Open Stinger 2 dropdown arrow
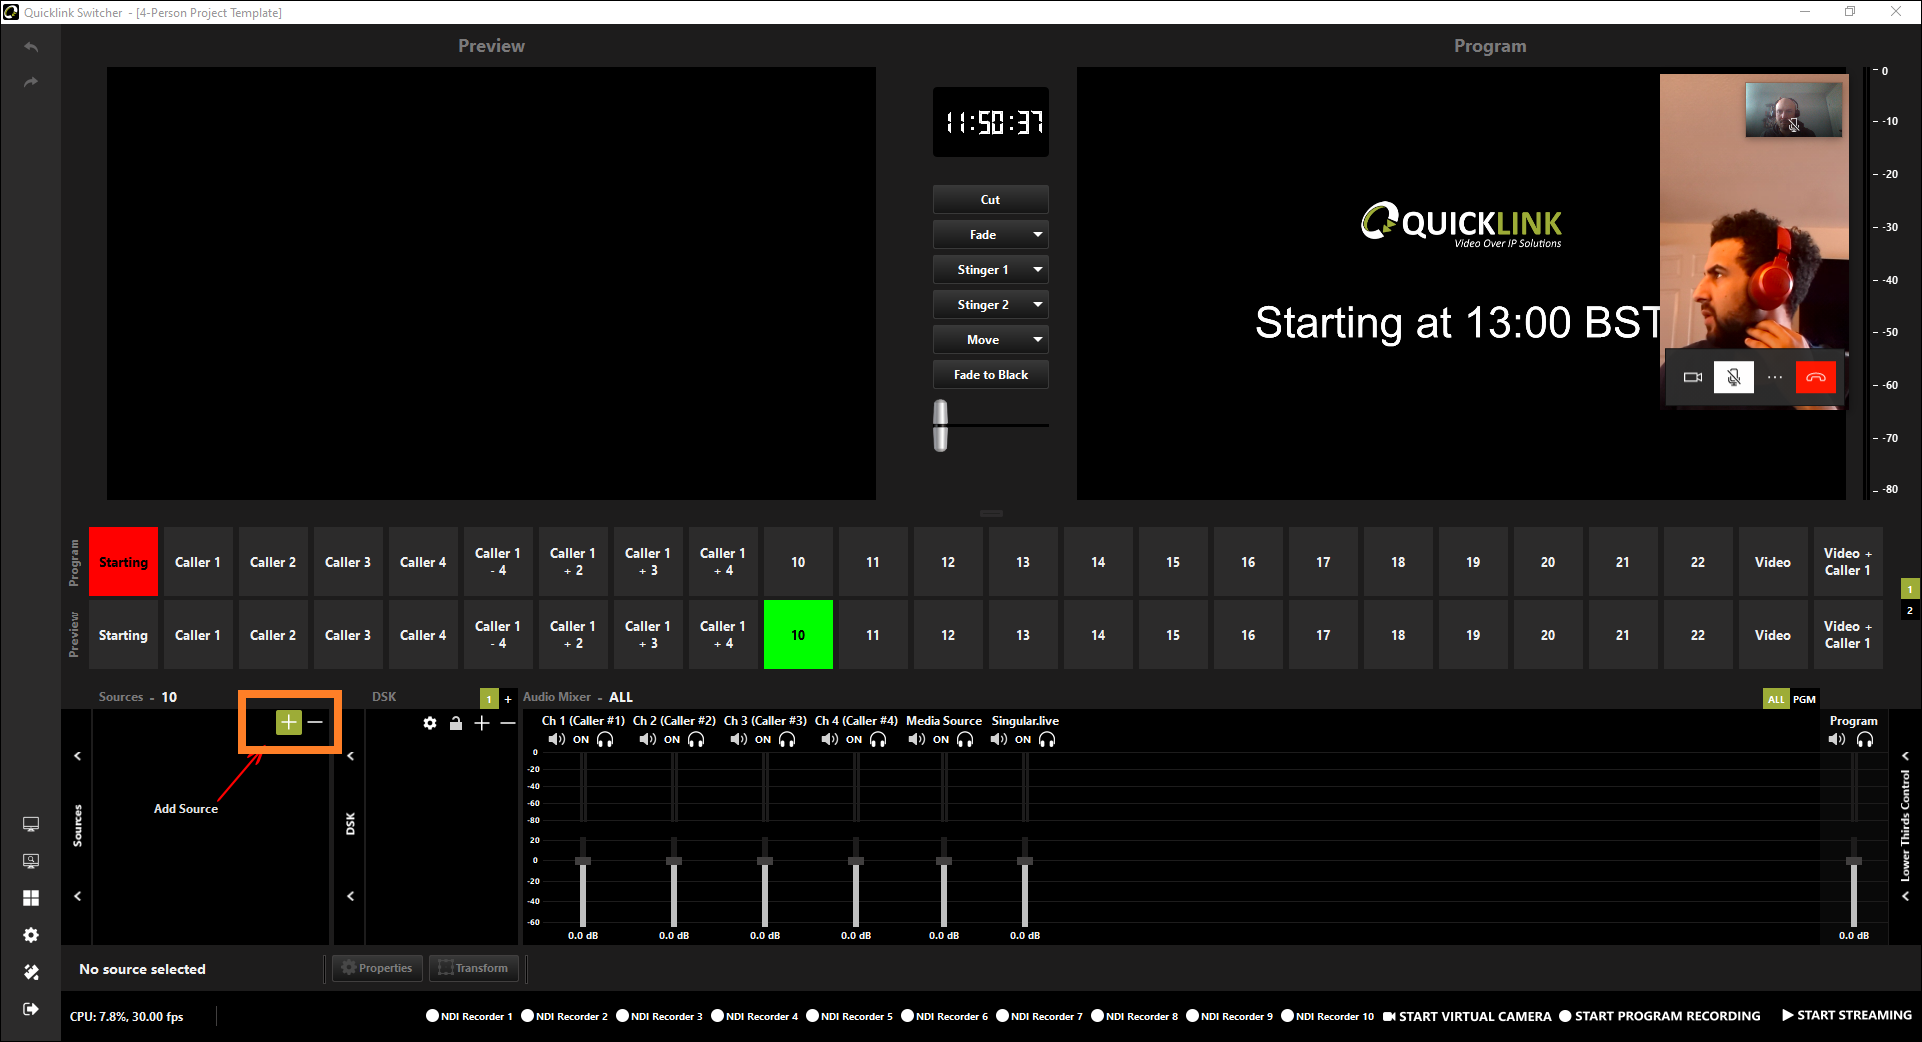Screen dimensions: 1922x1042 [x=1038, y=305]
